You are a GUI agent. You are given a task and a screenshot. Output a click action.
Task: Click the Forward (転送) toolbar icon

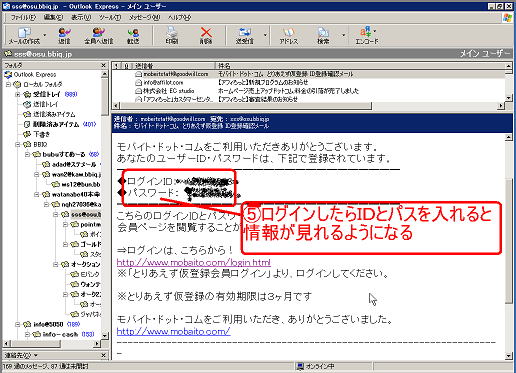point(133,36)
